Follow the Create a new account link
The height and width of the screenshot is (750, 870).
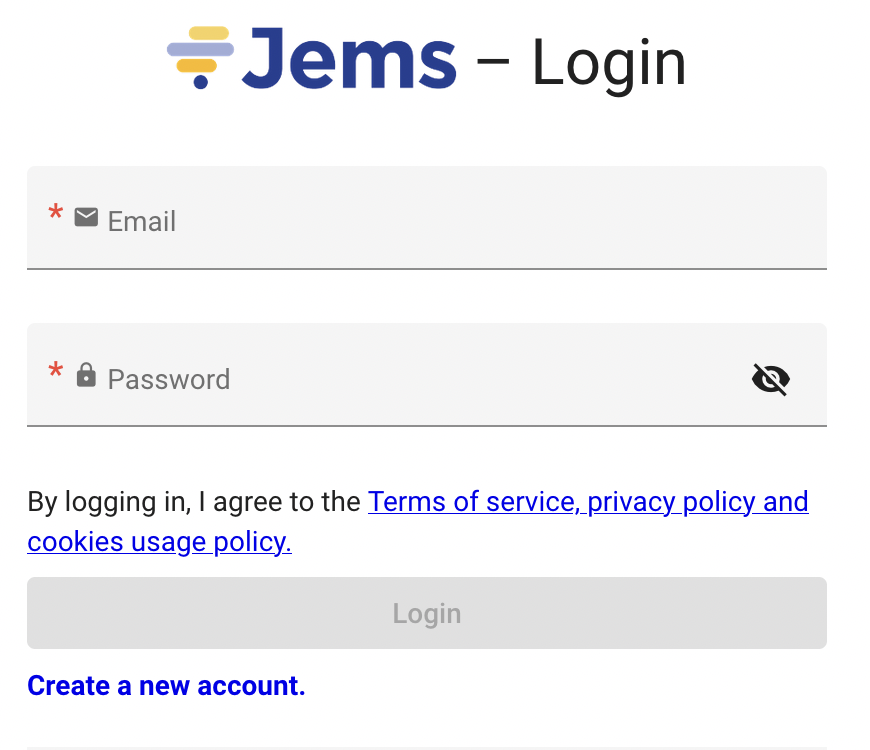[x=166, y=686]
